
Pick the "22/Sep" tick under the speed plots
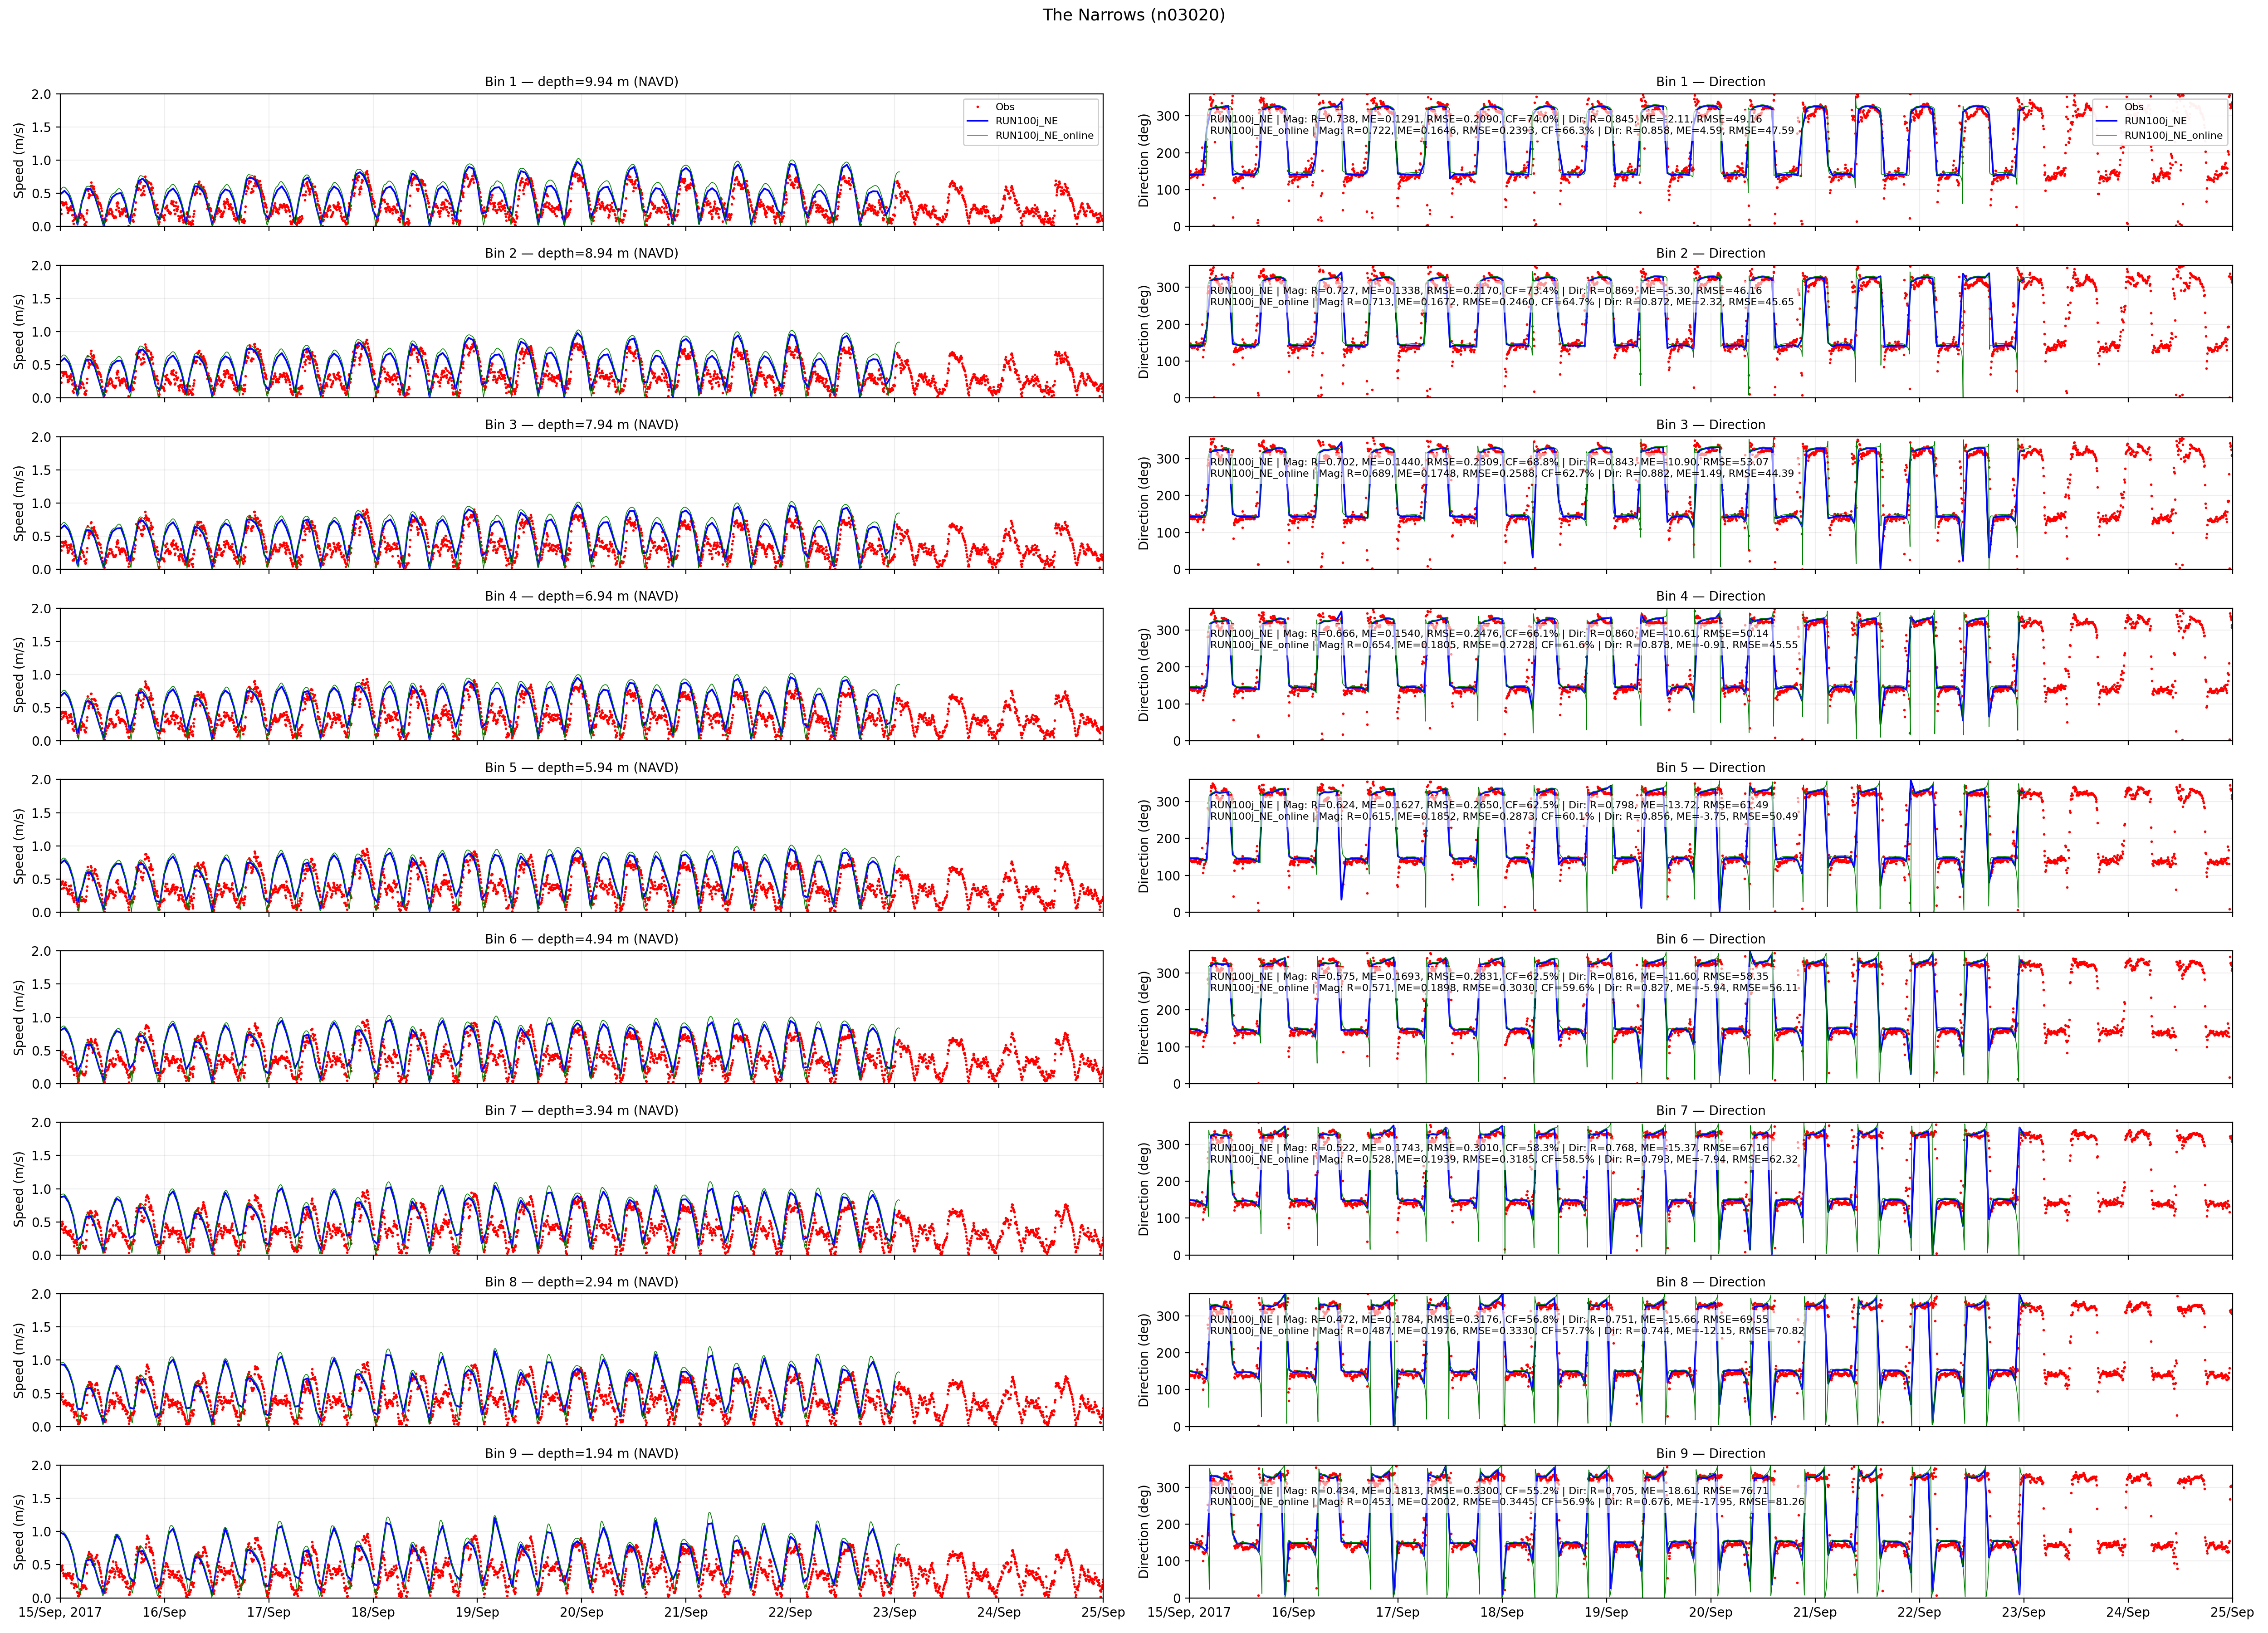click(x=790, y=1613)
